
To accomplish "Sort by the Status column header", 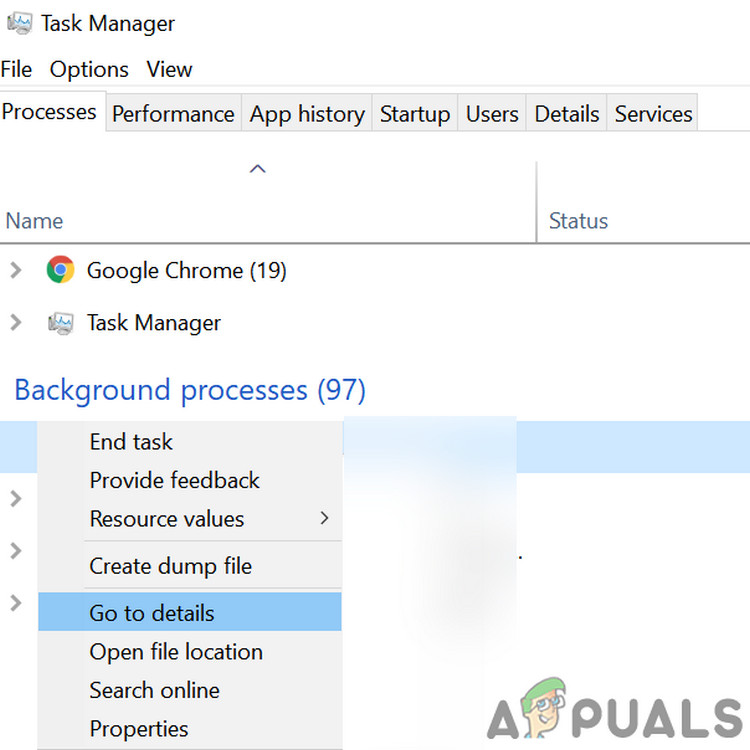I will (579, 221).
